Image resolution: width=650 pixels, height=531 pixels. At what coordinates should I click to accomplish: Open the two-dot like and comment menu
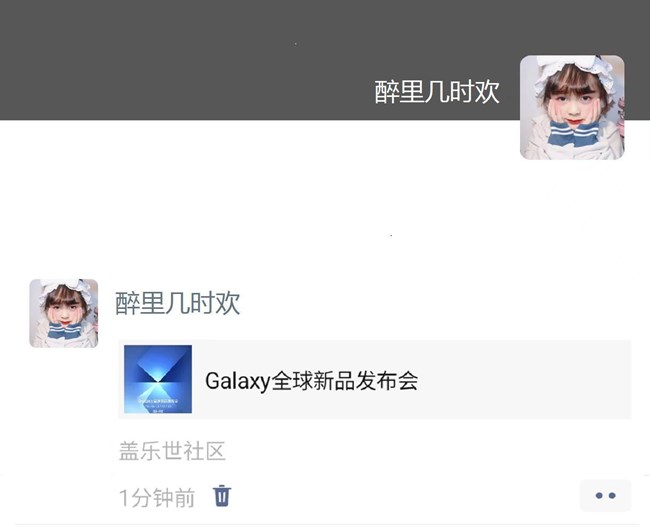click(605, 495)
